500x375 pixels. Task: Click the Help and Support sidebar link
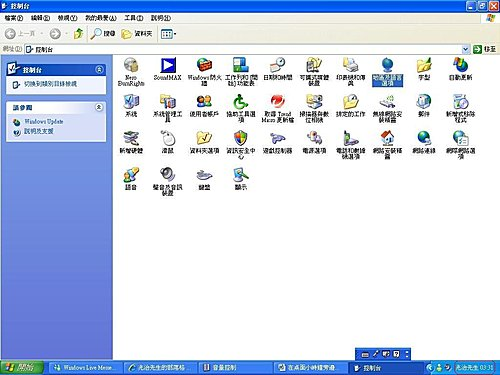(38, 131)
